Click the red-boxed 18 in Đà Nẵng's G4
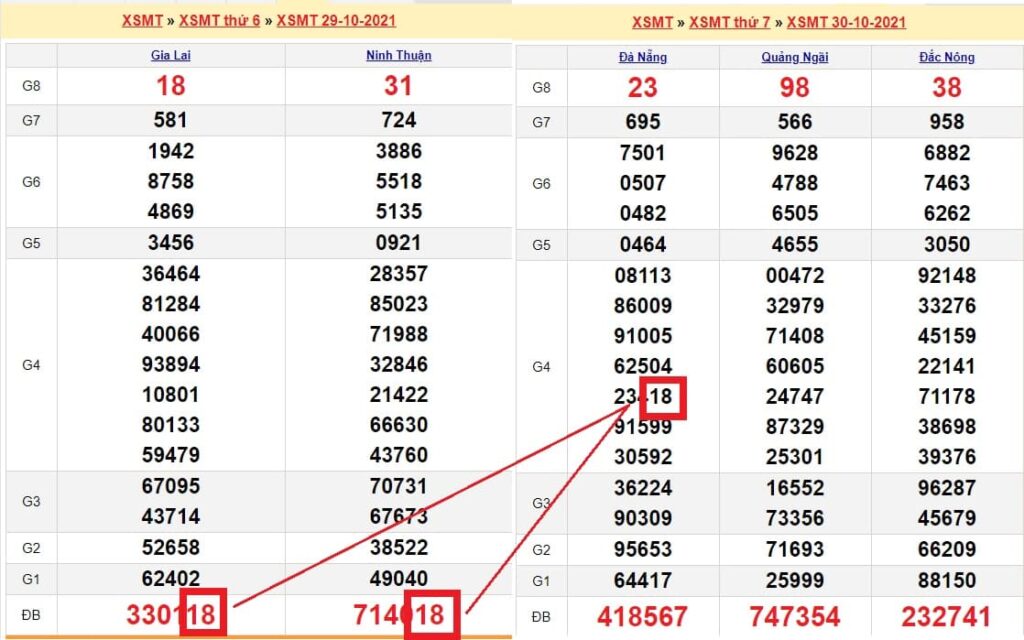1024x640 pixels. pyautogui.click(x=661, y=397)
